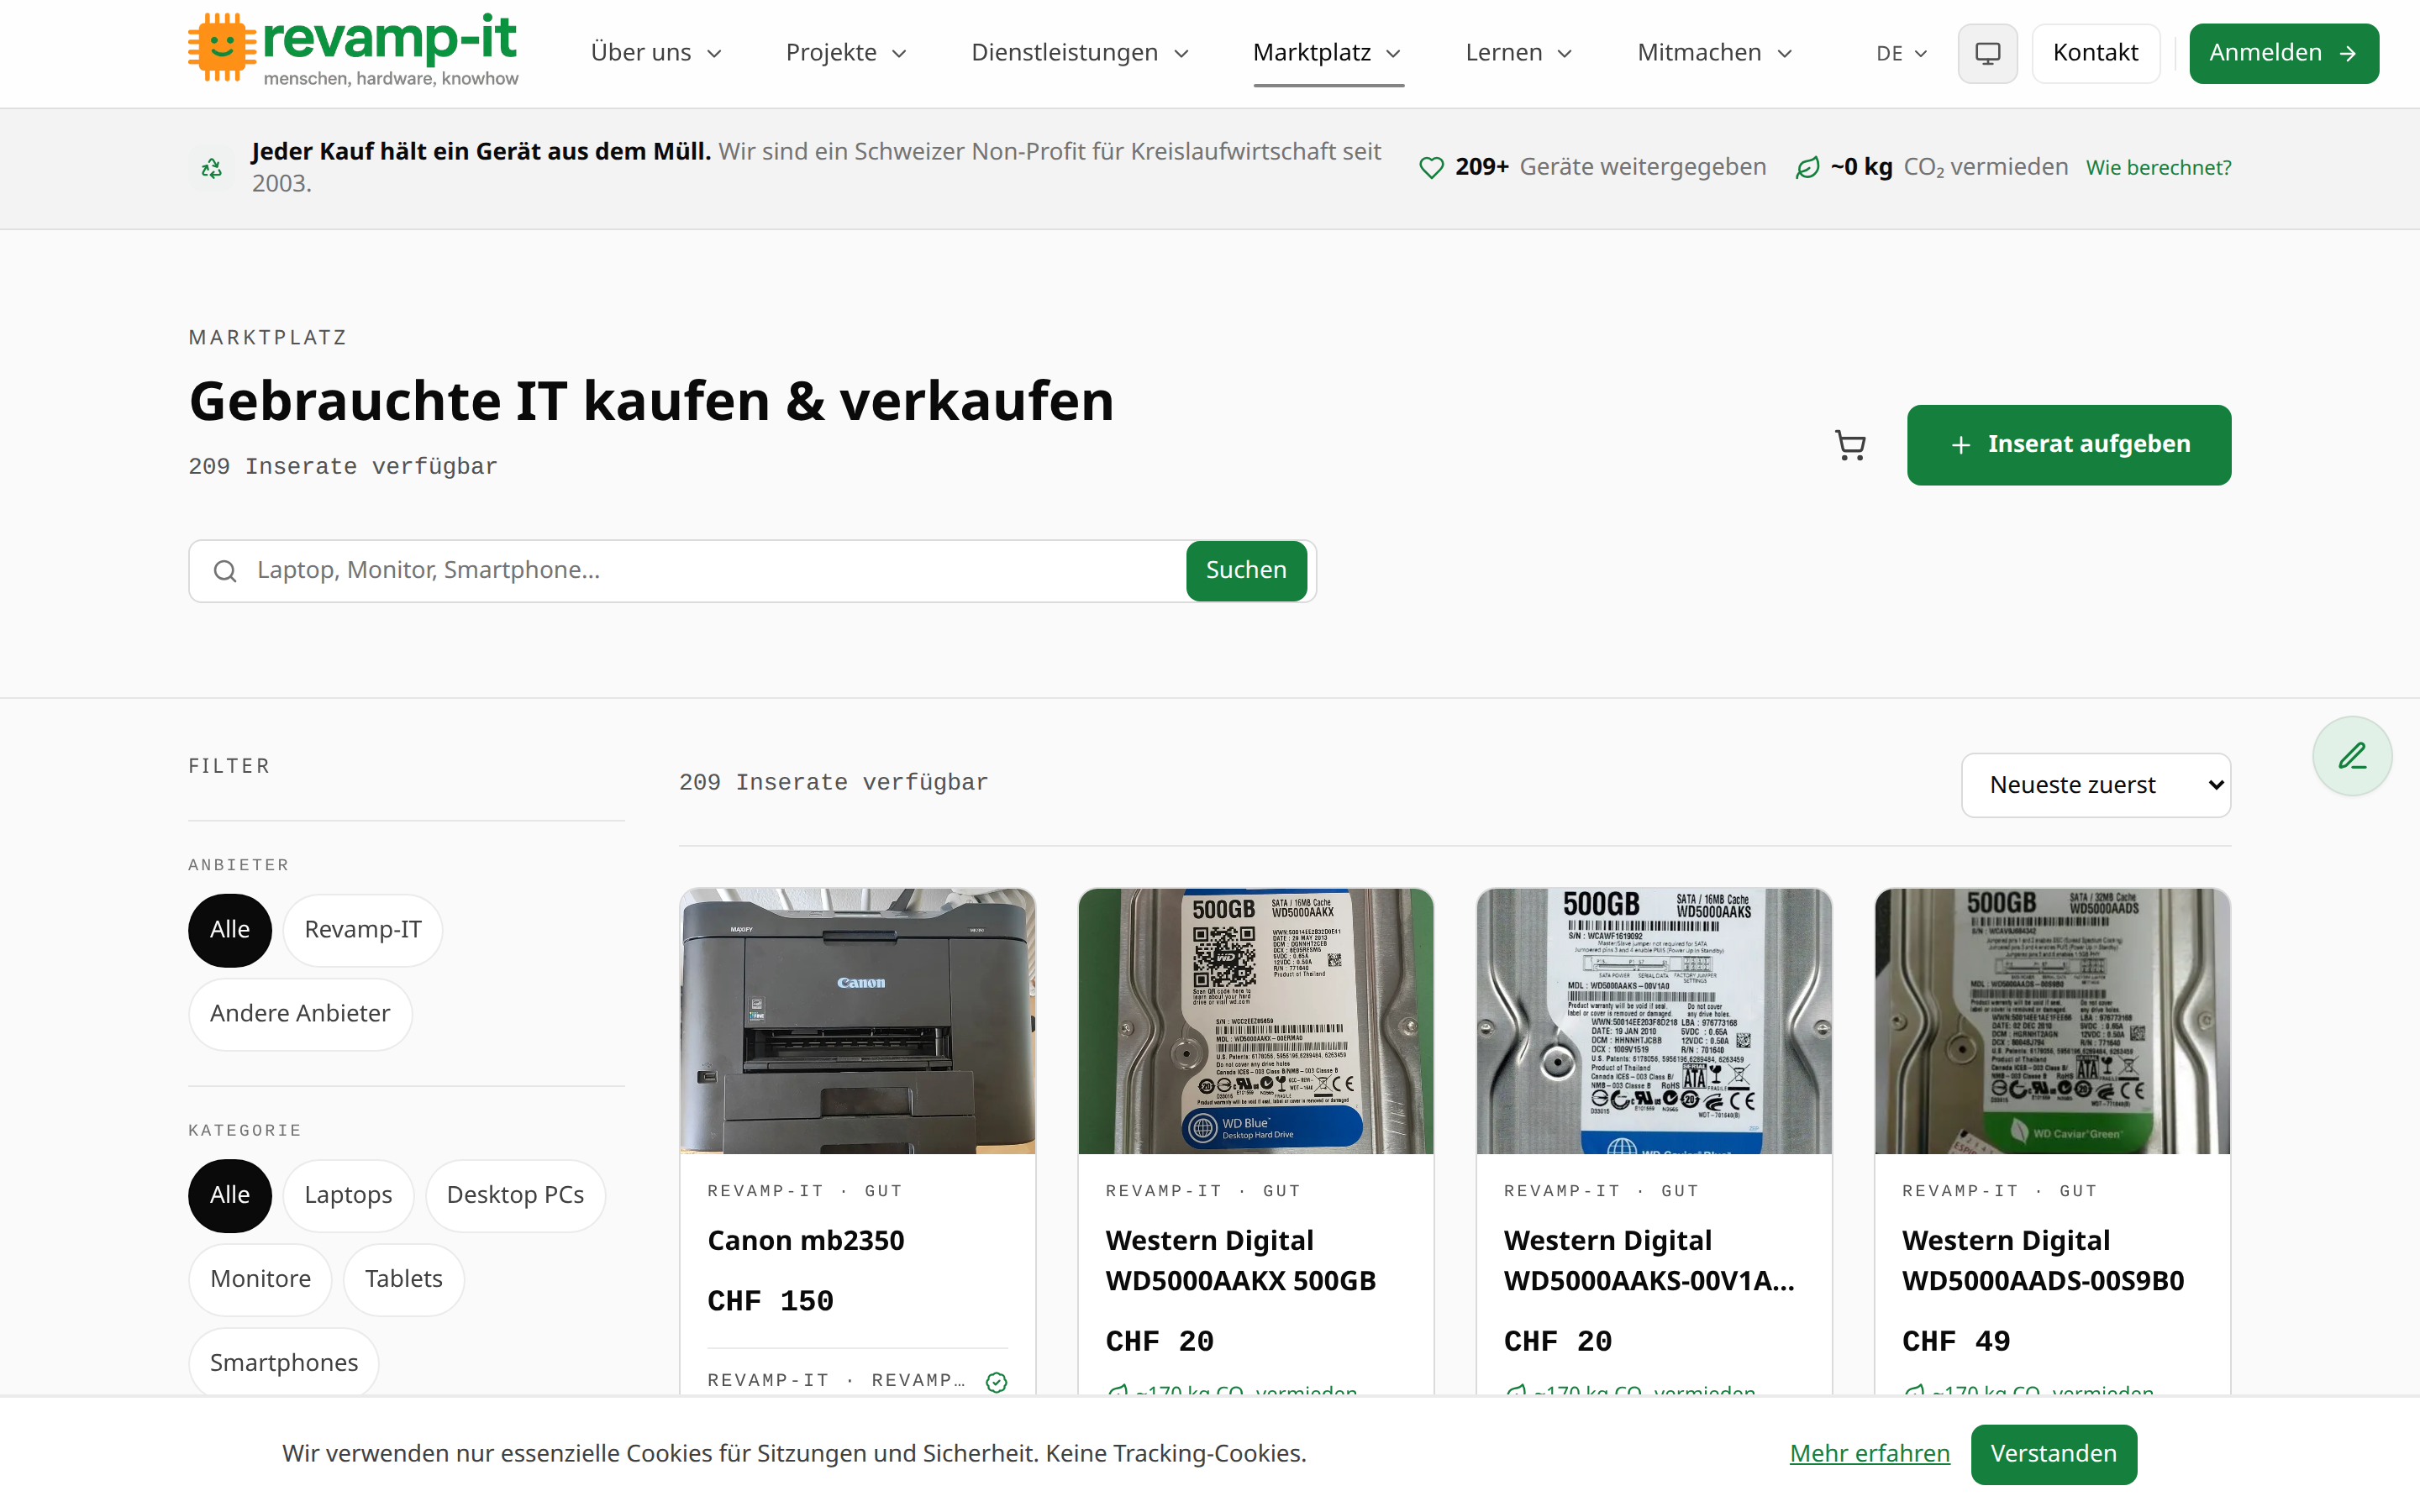This screenshot has width=2420, height=1512.
Task: Filter by Revamp-IT provider
Action: (363, 930)
